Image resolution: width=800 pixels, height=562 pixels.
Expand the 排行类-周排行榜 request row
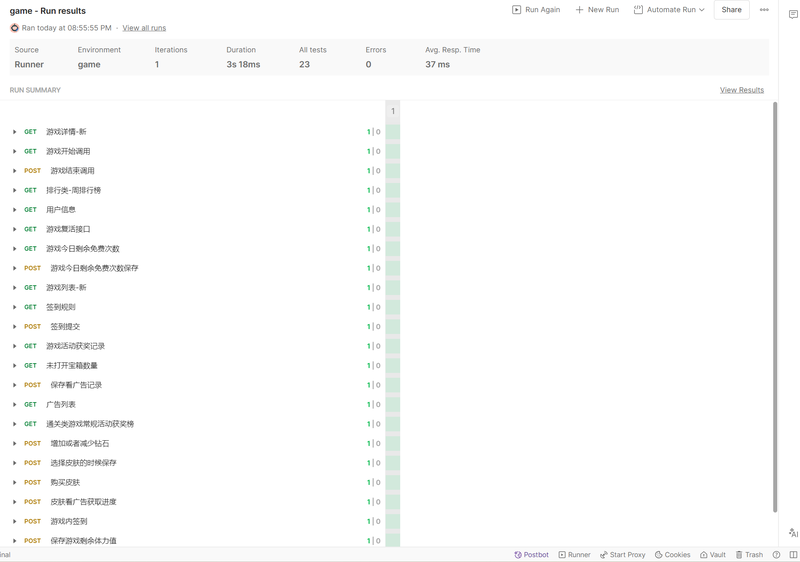coord(14,190)
